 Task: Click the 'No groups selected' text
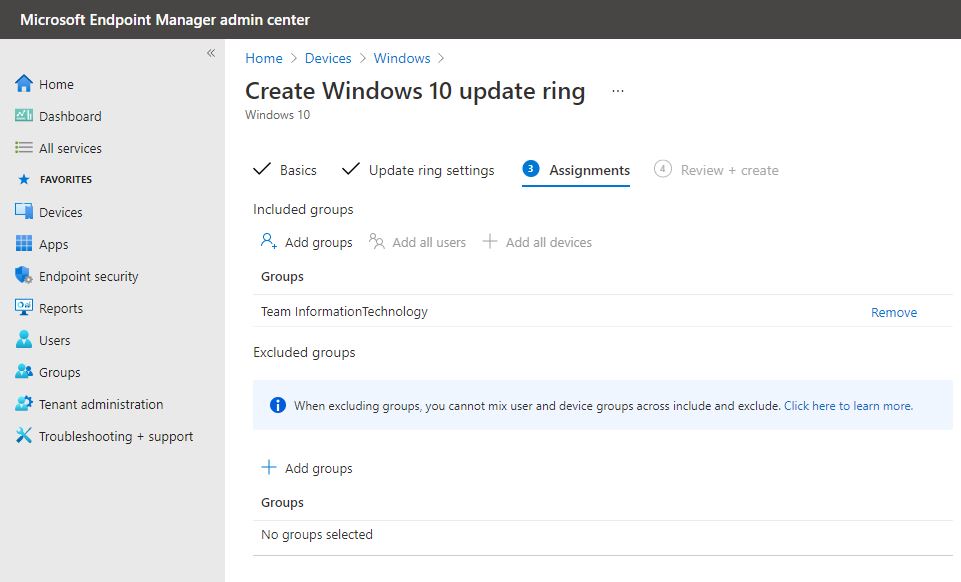[317, 534]
